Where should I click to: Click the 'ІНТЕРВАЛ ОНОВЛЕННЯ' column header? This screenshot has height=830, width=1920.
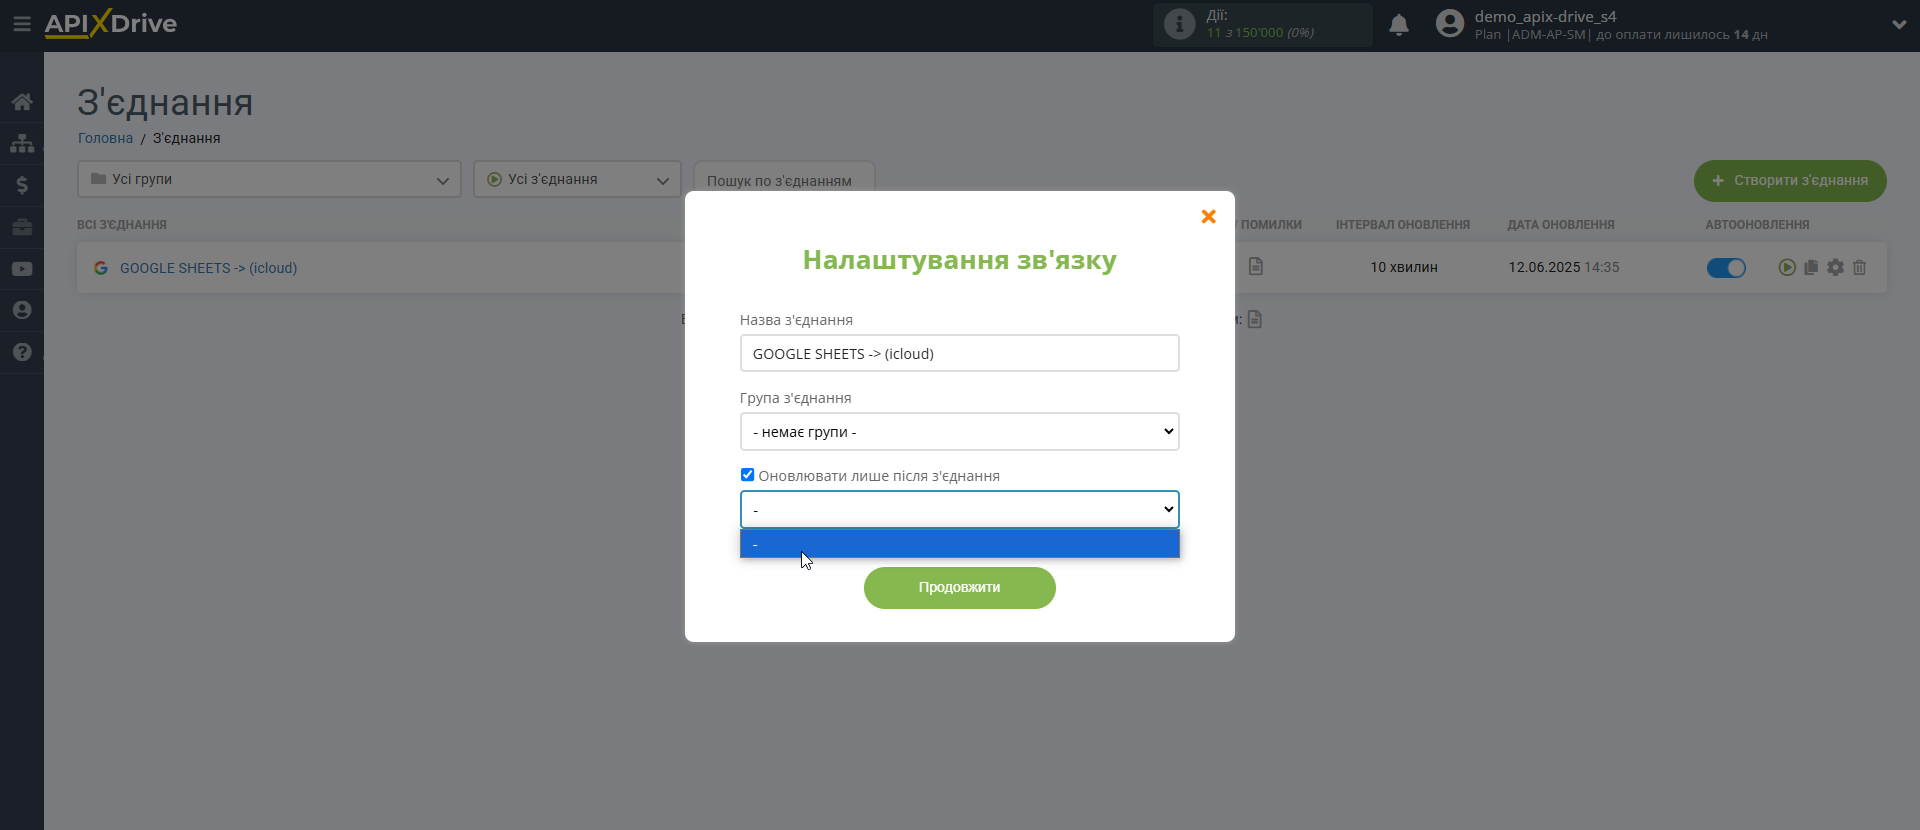coord(1403,225)
